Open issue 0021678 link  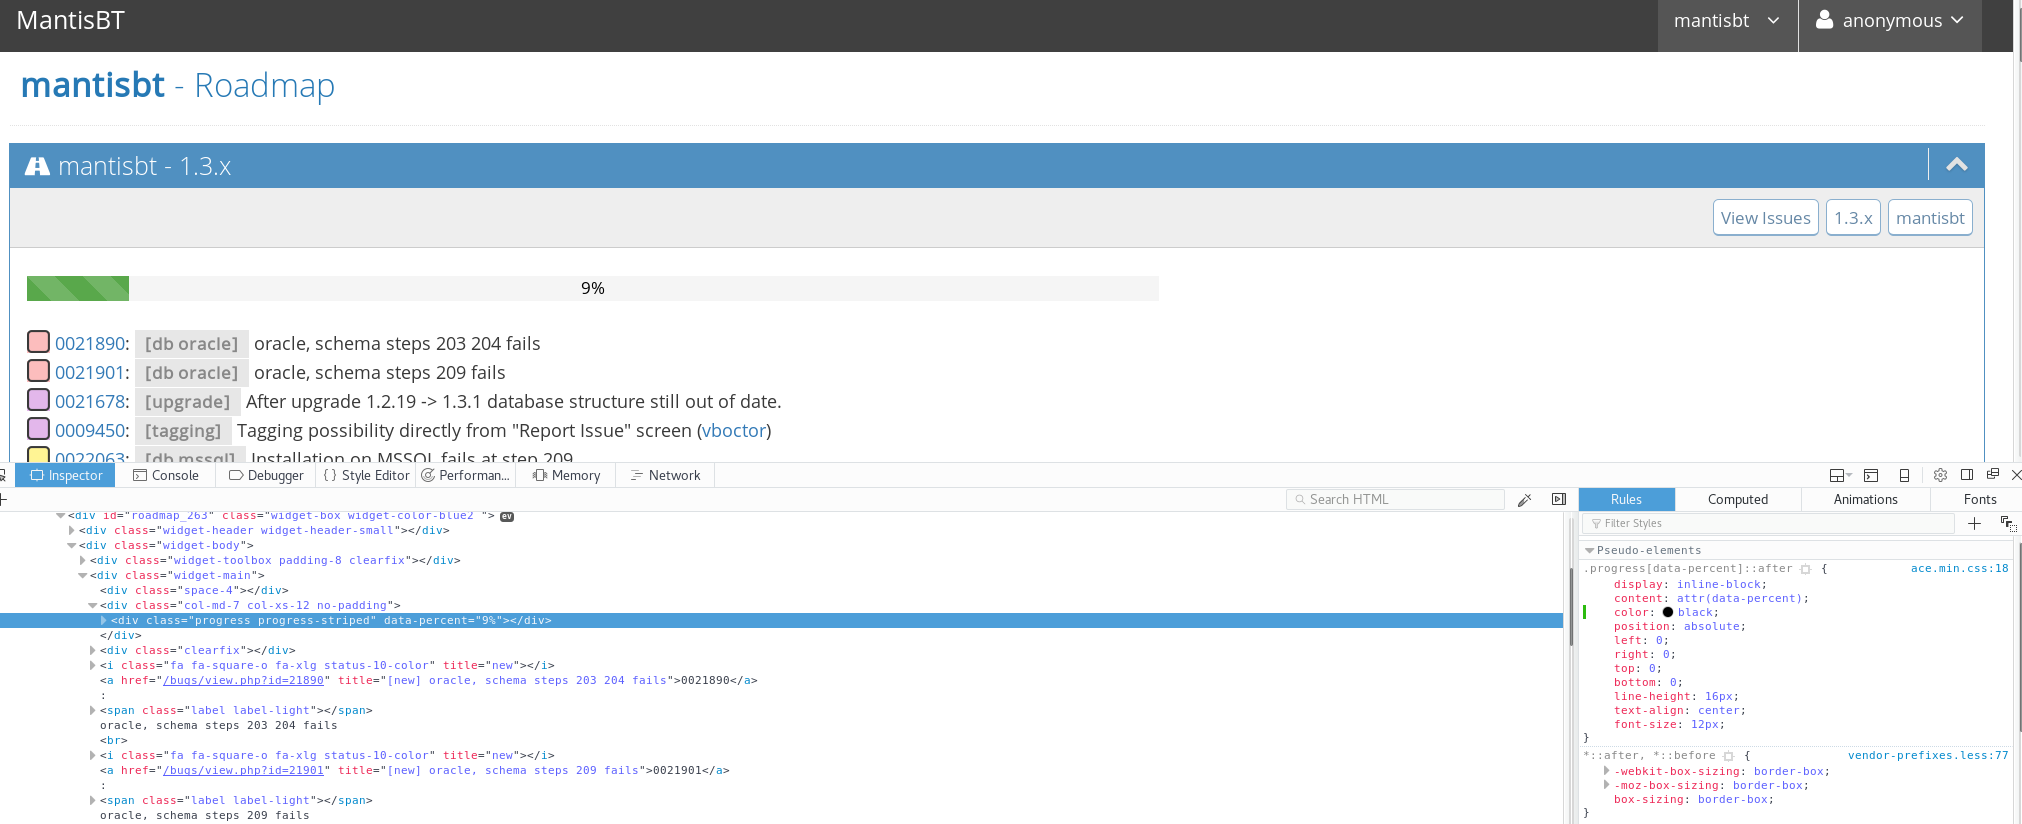[90, 402]
